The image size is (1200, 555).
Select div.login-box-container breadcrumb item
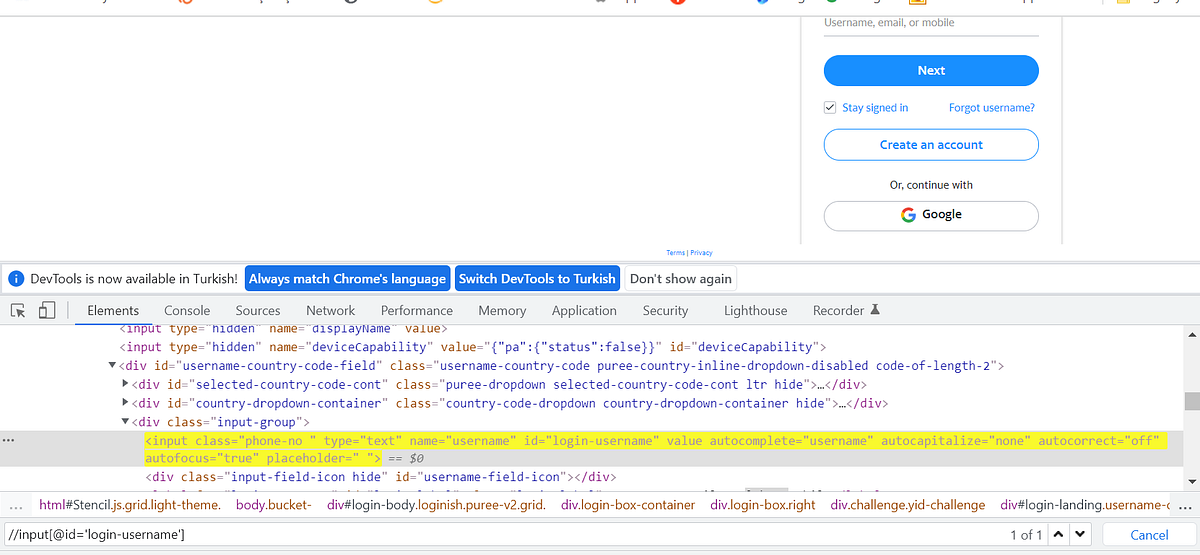coord(627,506)
